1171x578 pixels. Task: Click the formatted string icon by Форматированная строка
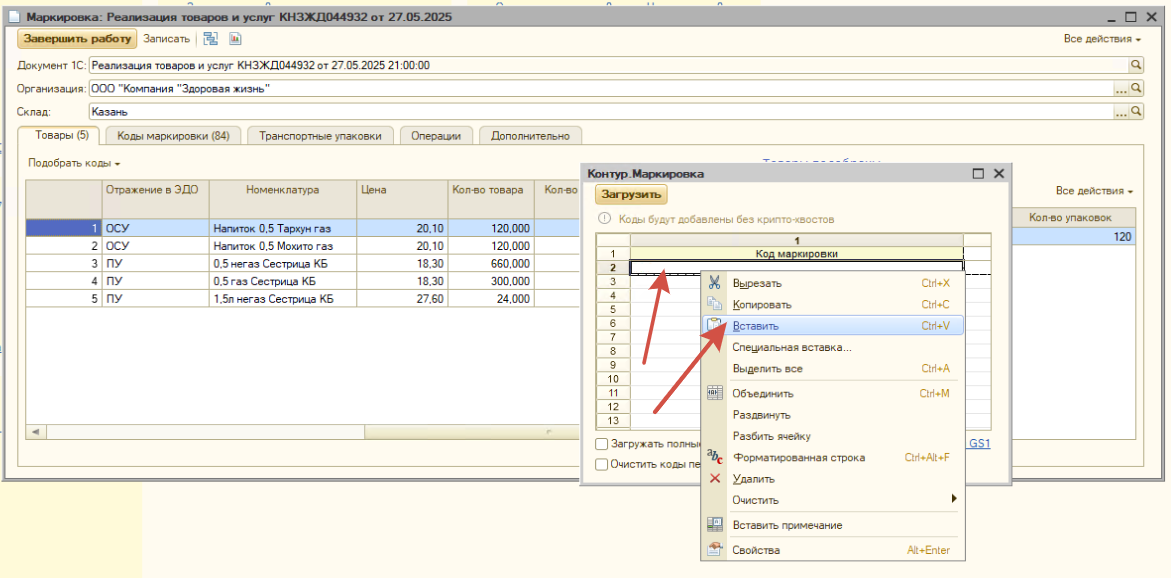click(715, 457)
